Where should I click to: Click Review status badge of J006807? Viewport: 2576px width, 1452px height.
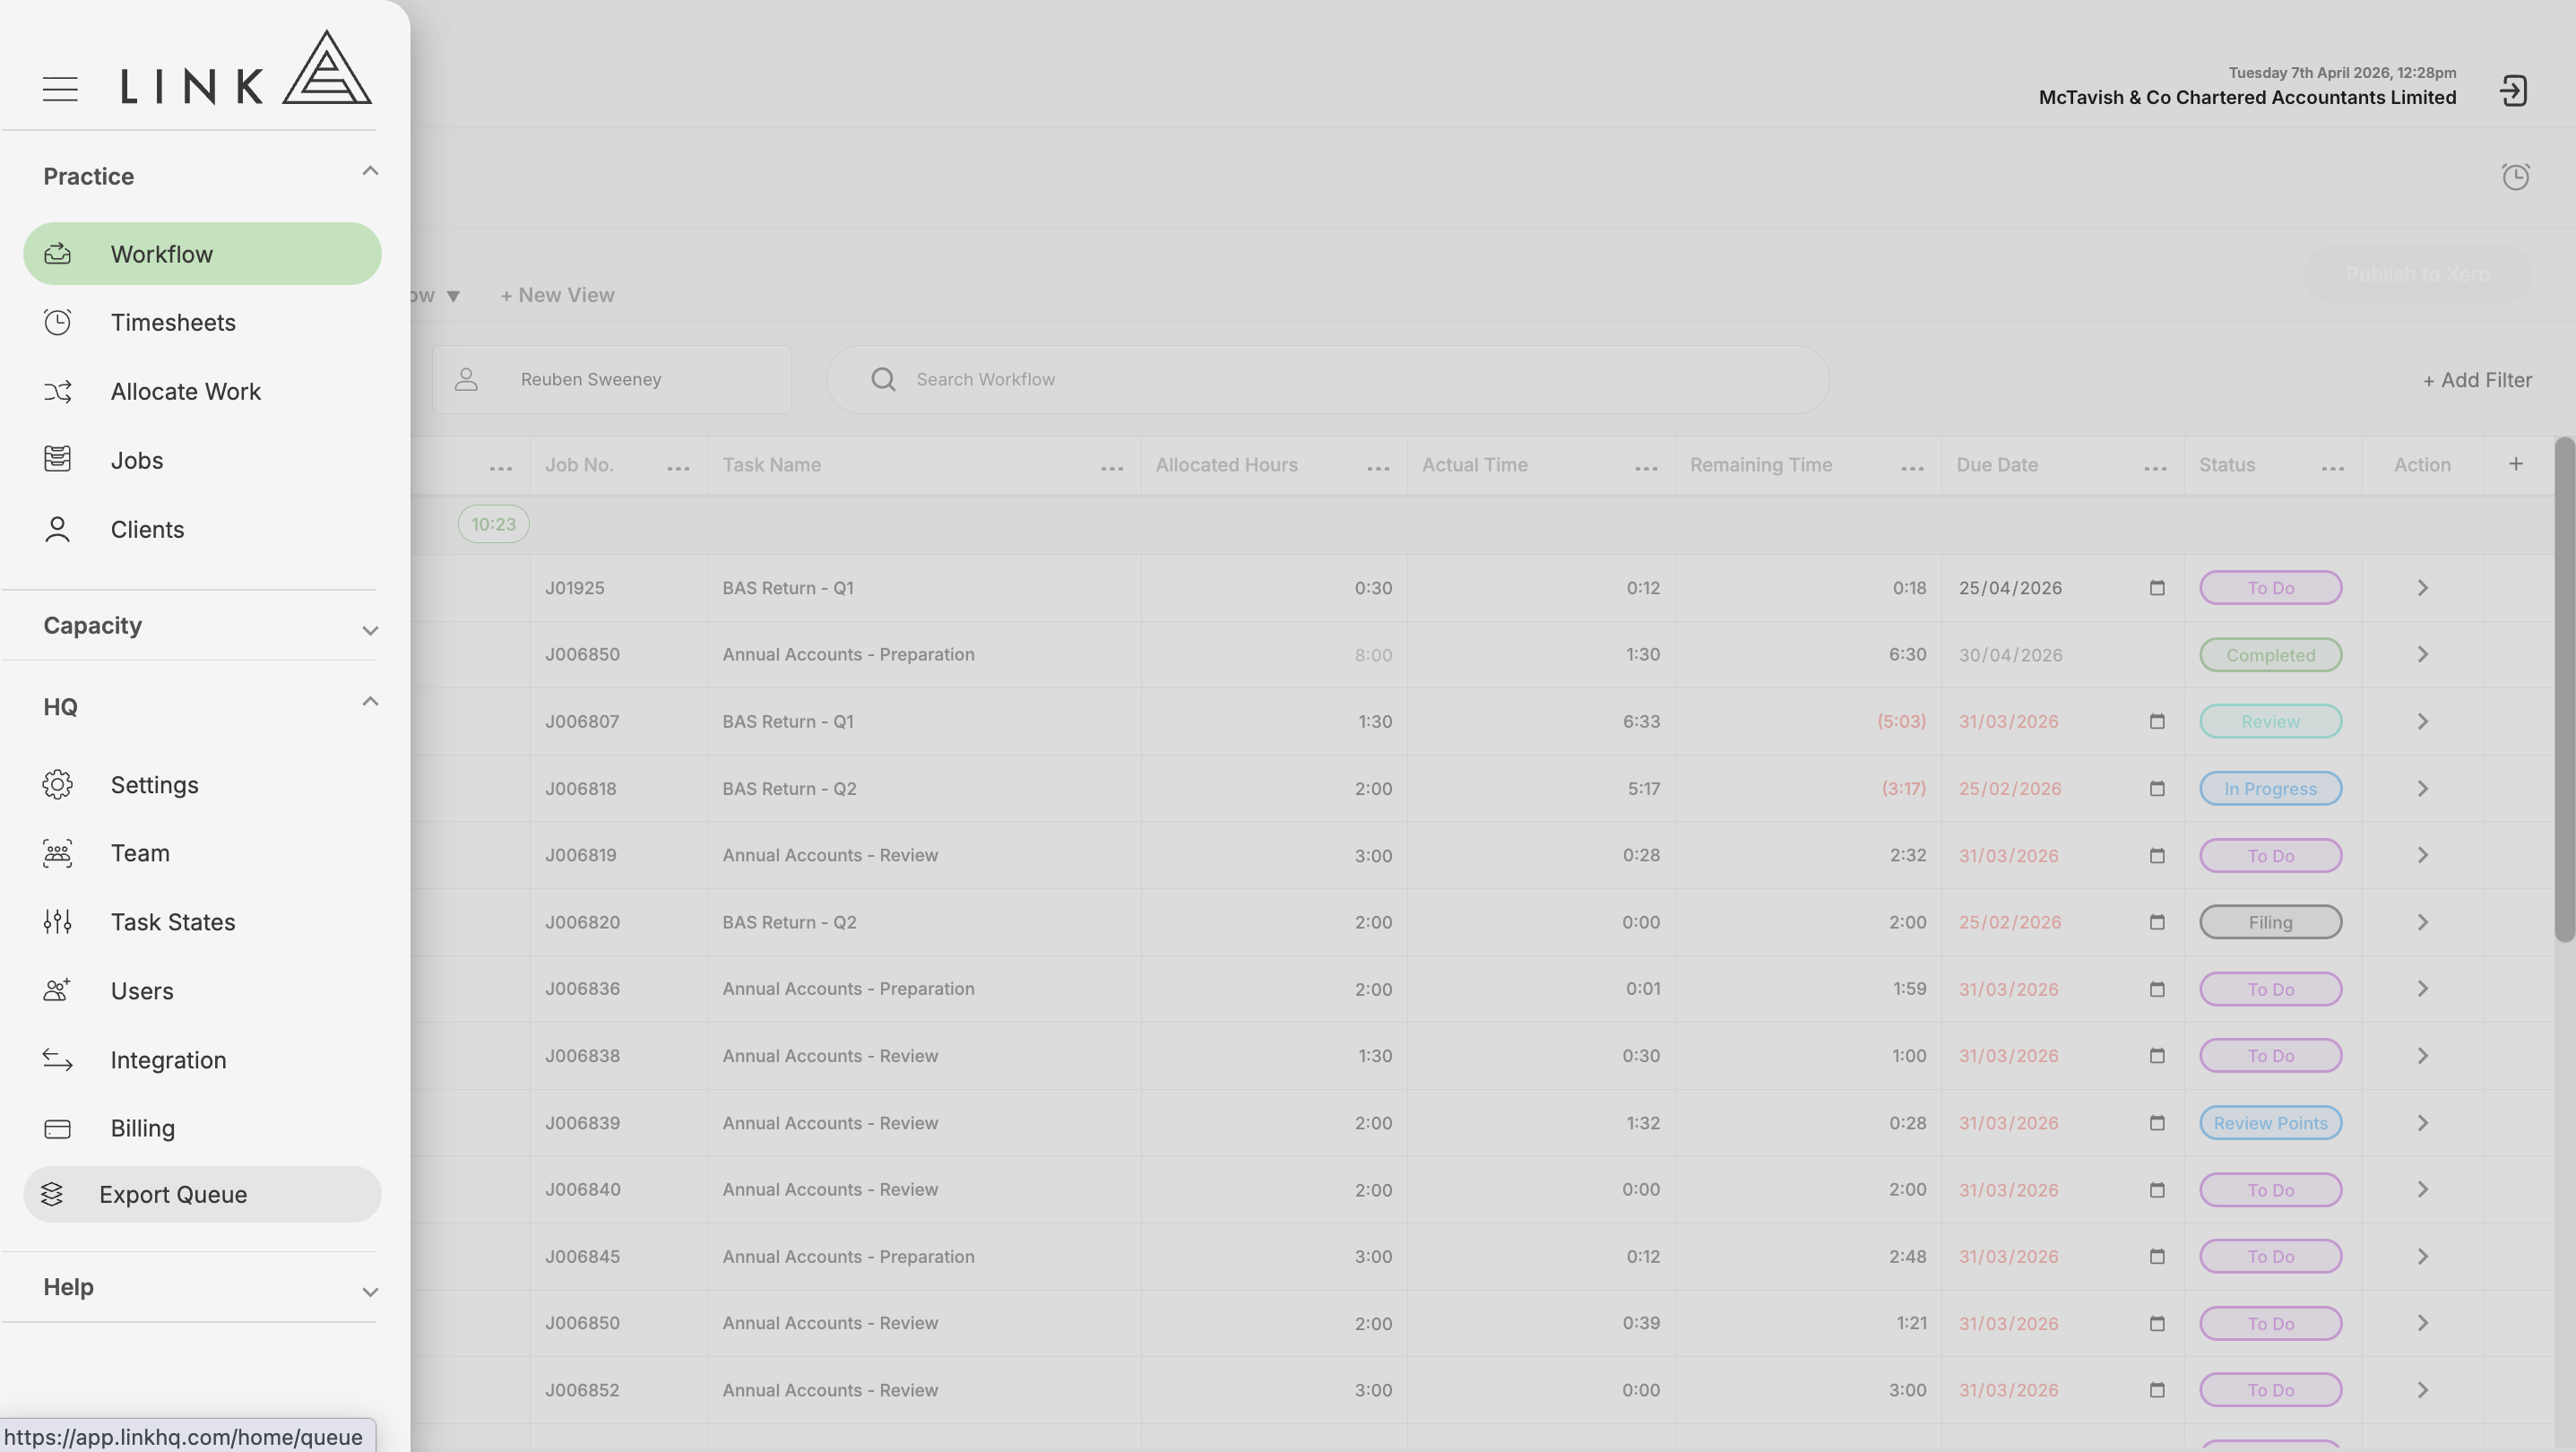(x=2271, y=722)
